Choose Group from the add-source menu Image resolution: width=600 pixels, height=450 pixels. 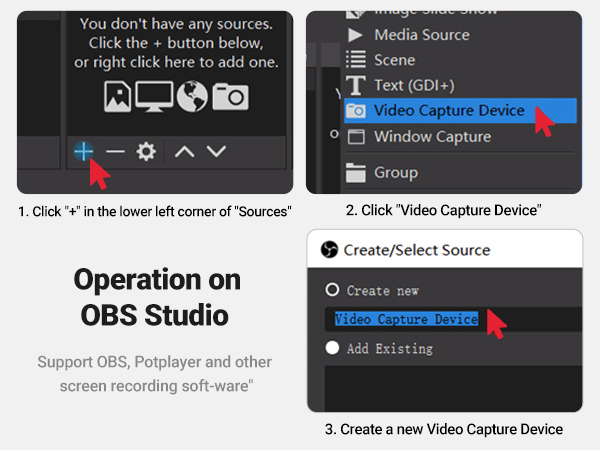point(460,173)
